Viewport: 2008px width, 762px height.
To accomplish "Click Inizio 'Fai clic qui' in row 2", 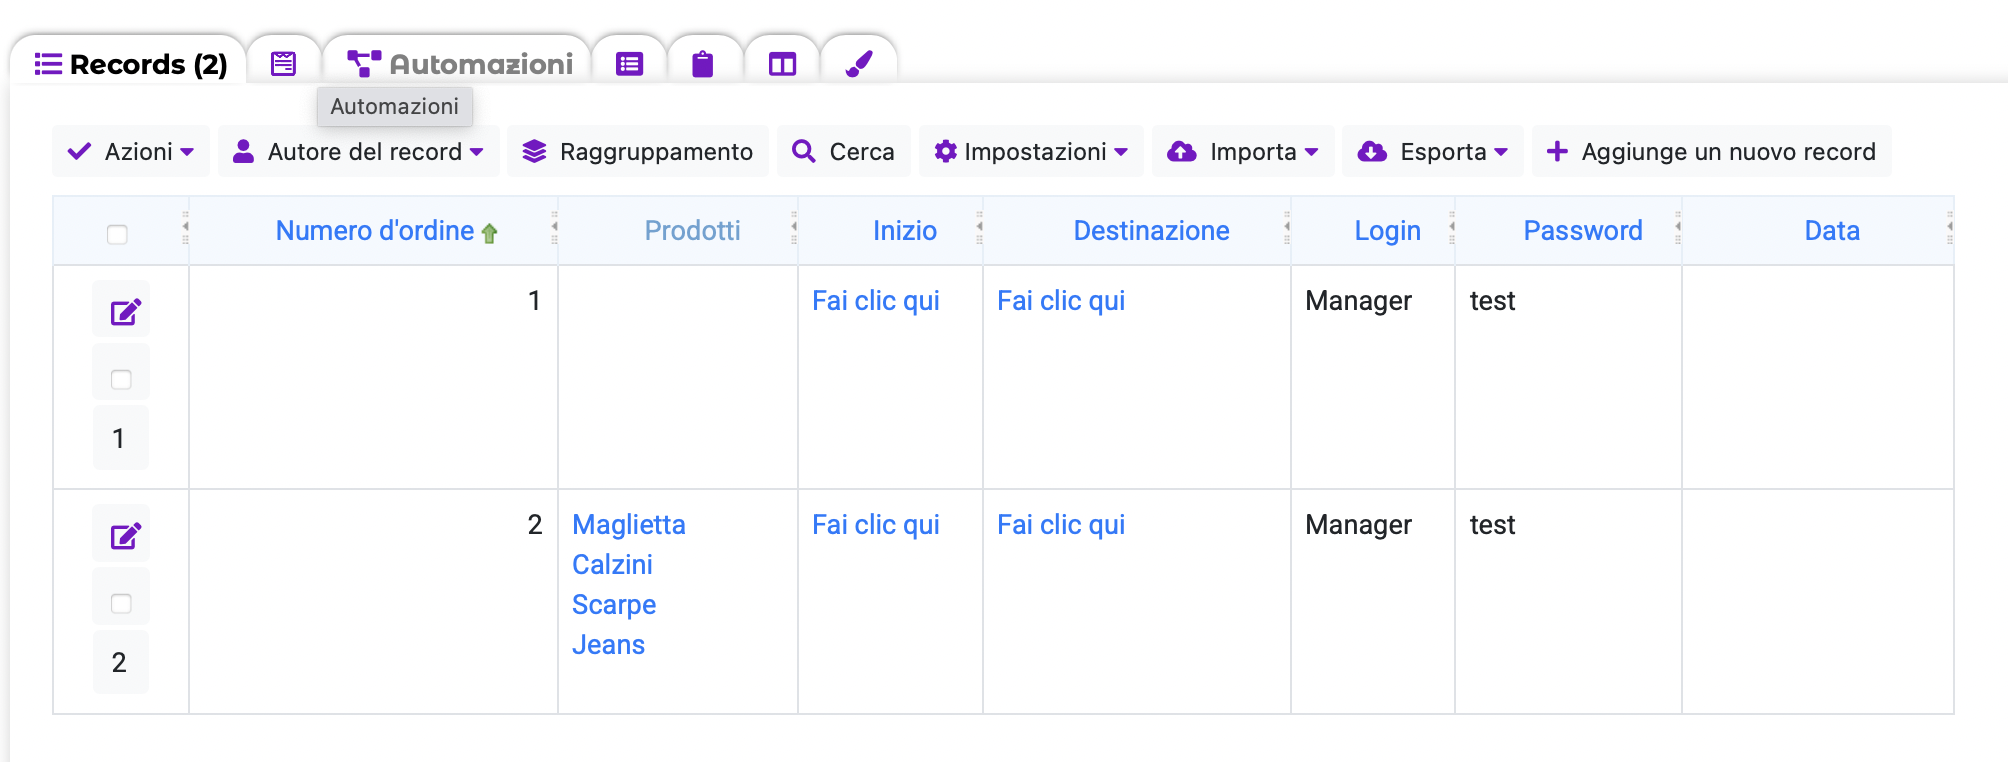I will (876, 525).
